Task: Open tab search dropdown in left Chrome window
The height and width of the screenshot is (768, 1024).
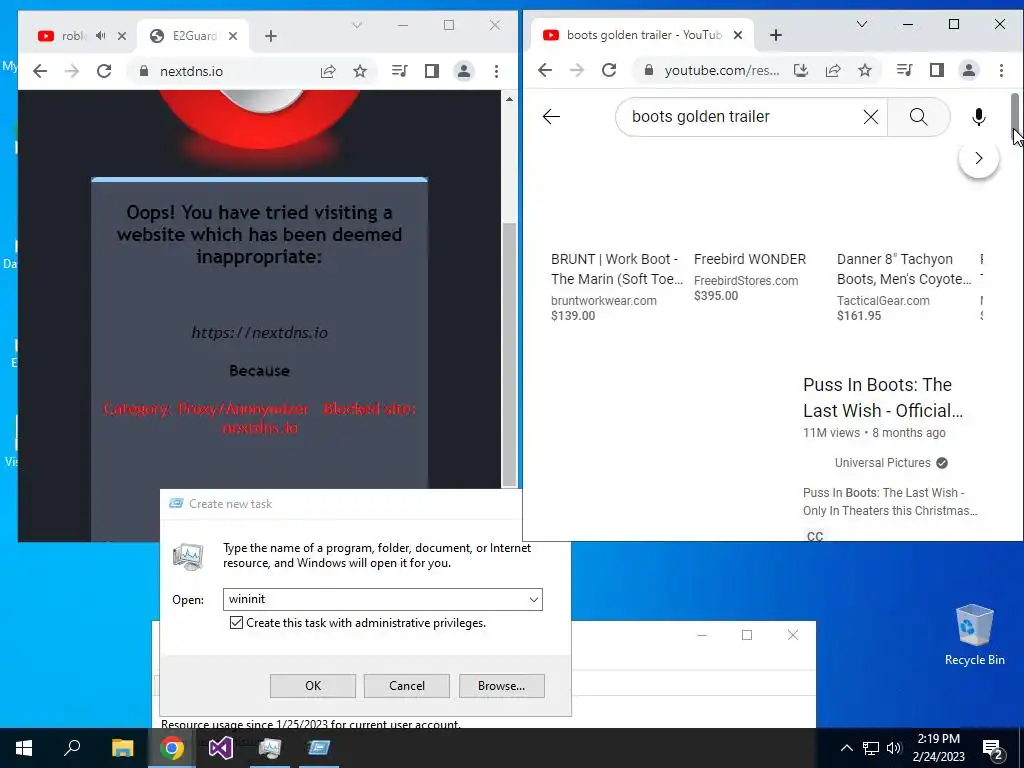Action: (x=357, y=25)
